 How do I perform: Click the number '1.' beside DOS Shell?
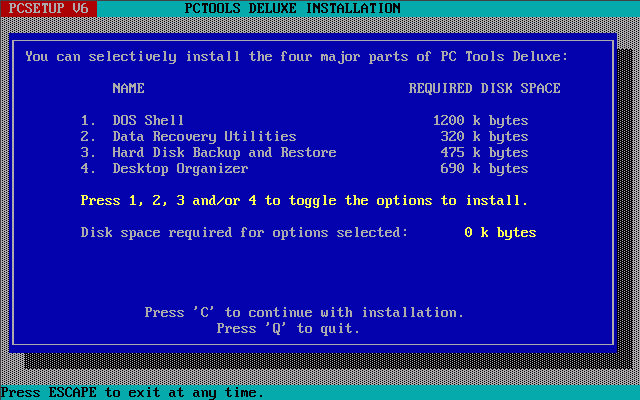tap(88, 120)
